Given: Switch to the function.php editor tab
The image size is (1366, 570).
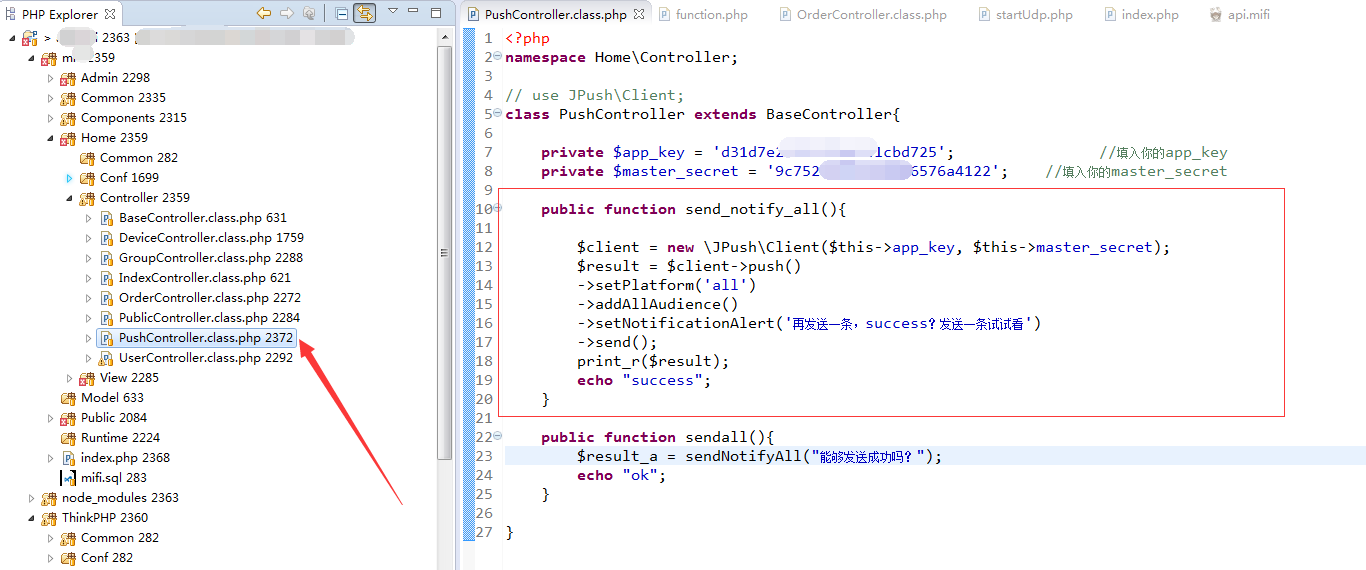Looking at the screenshot, I should 711,15.
